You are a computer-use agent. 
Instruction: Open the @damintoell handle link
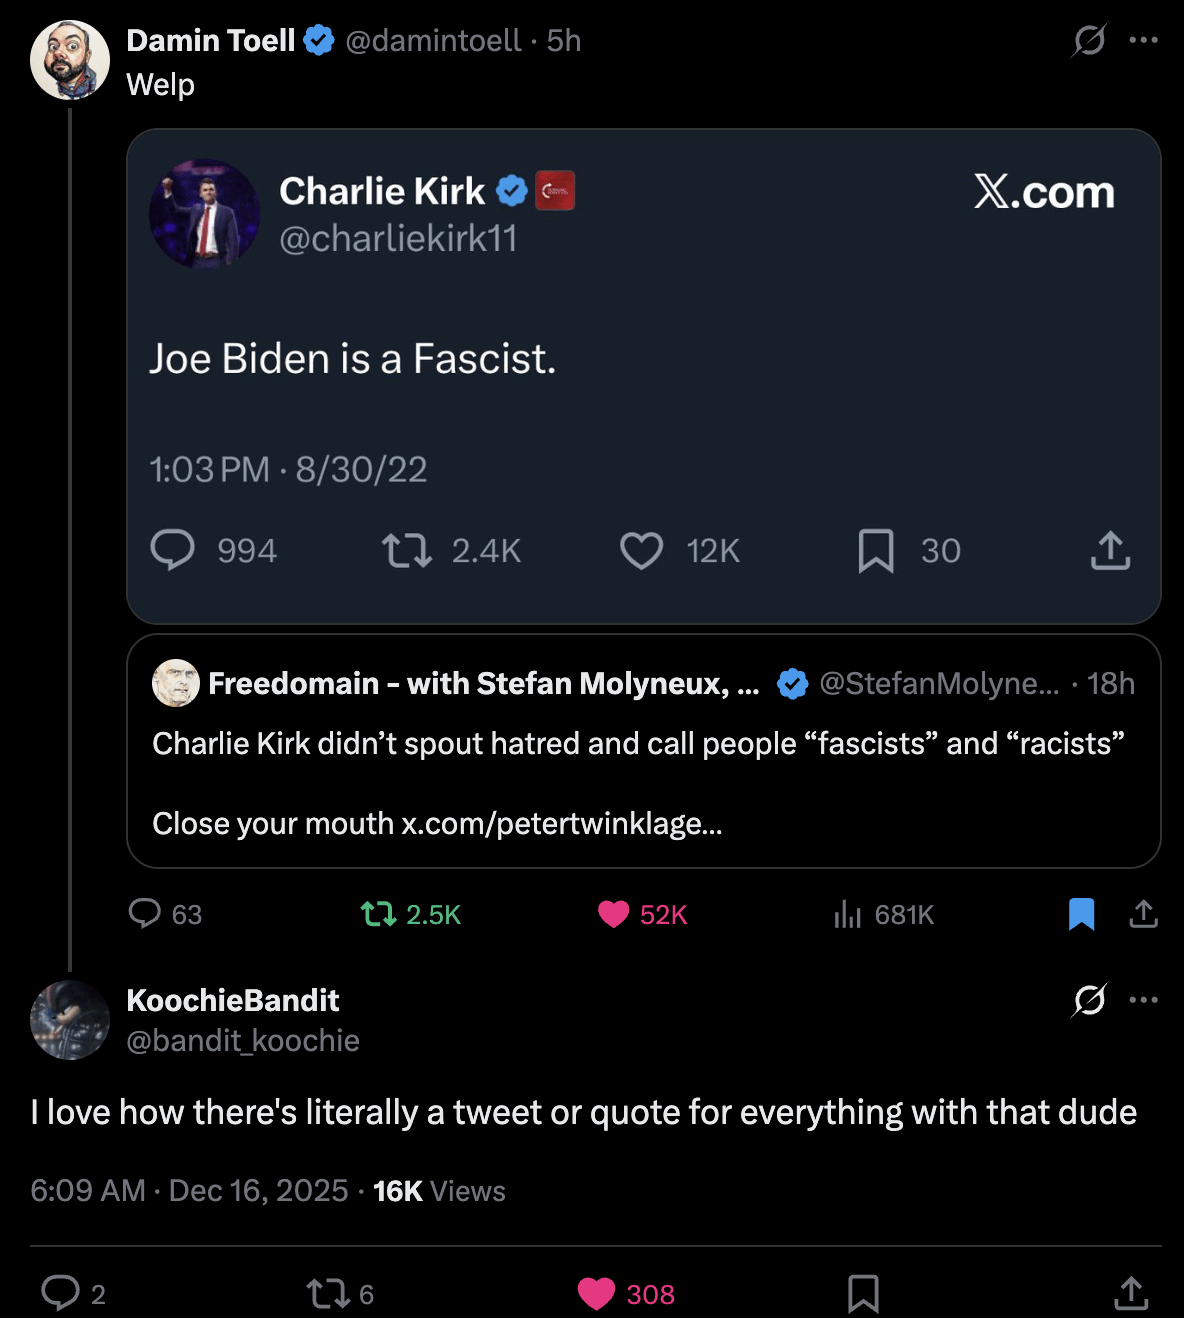433,41
